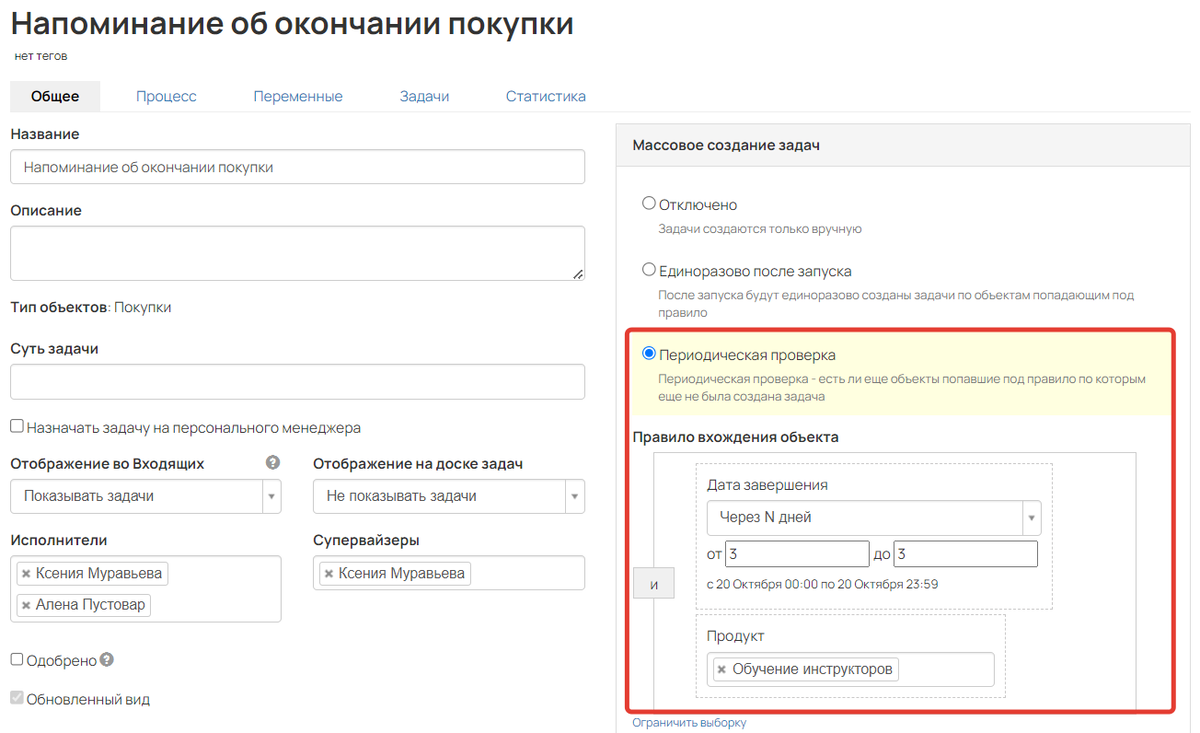1200x733 pixels.
Task: Click the date range text 20 Октября
Action: coord(822,584)
